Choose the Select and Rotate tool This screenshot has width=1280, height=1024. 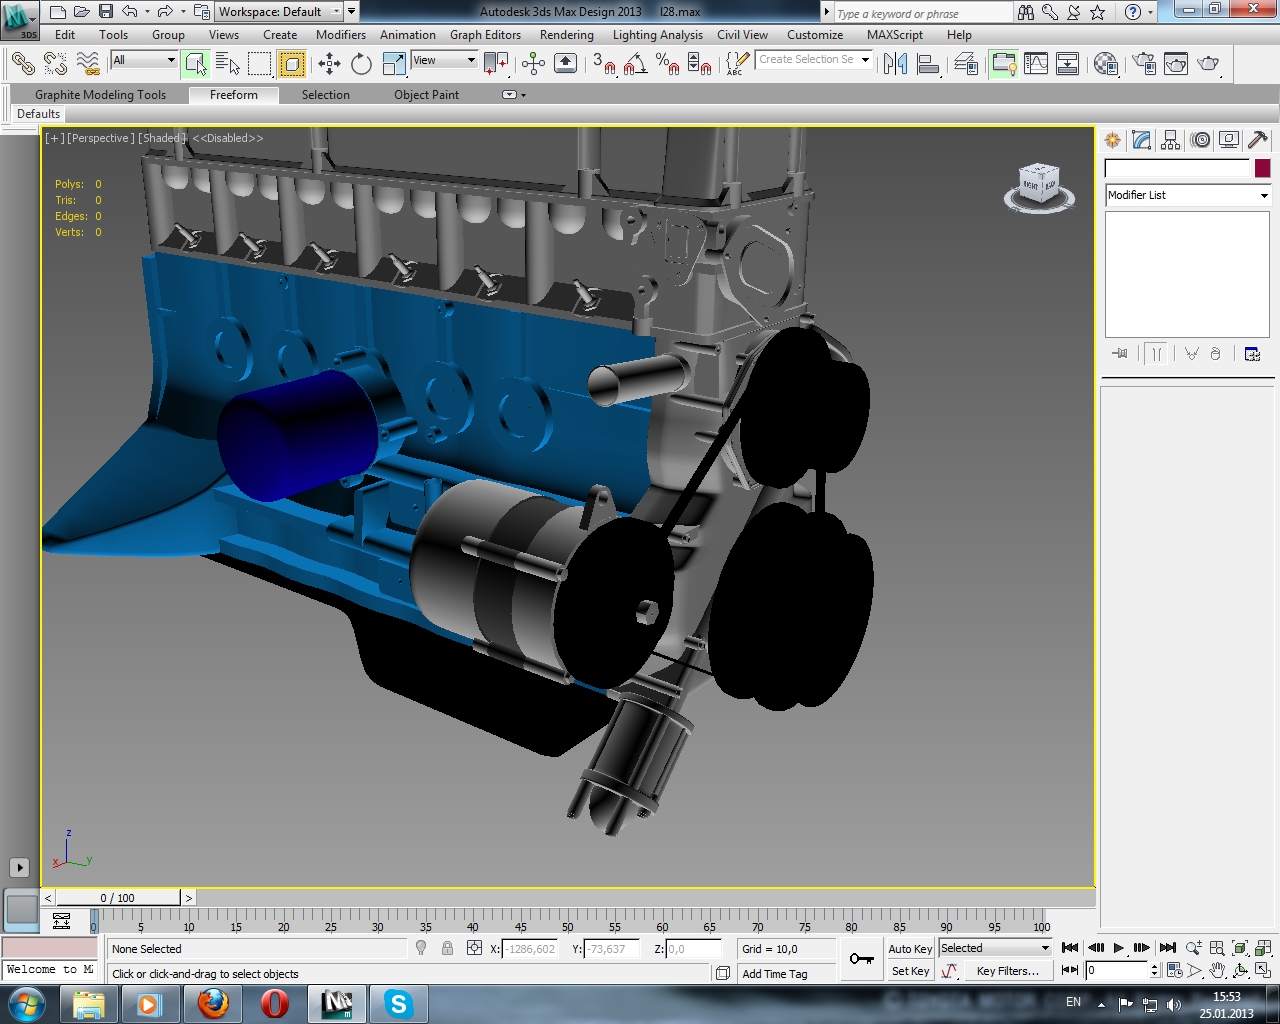[x=361, y=64]
